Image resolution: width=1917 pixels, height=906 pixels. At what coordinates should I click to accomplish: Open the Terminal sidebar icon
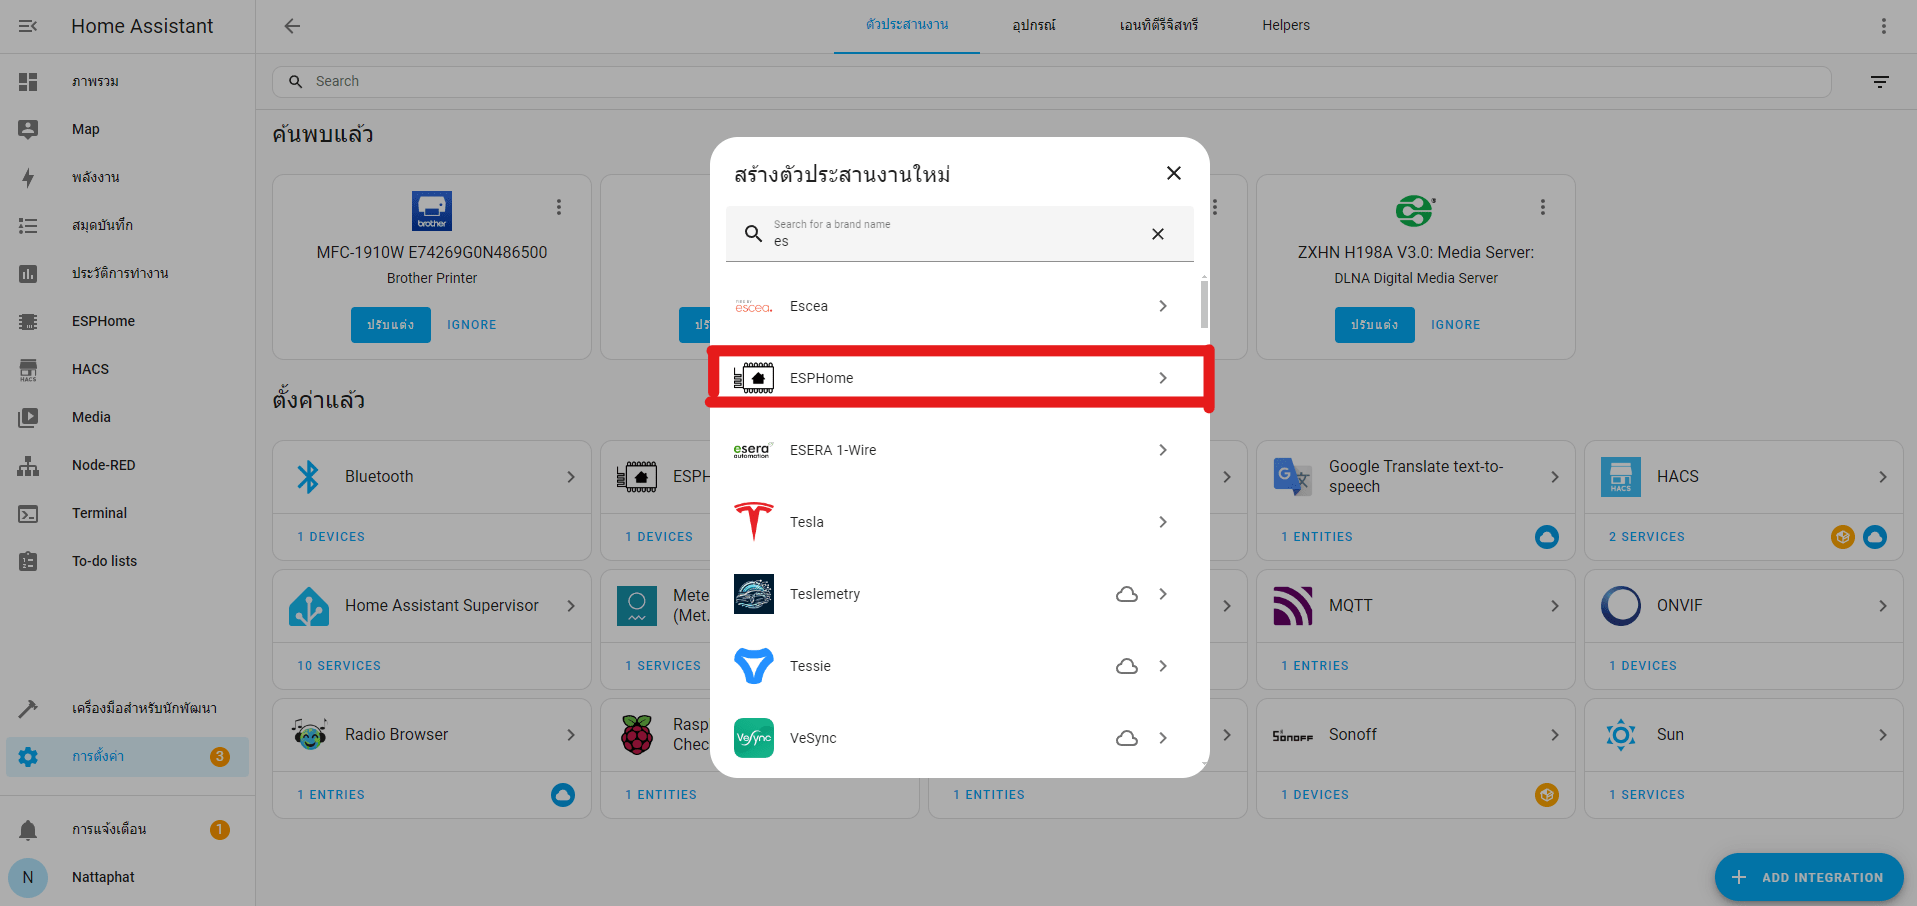[x=28, y=513]
